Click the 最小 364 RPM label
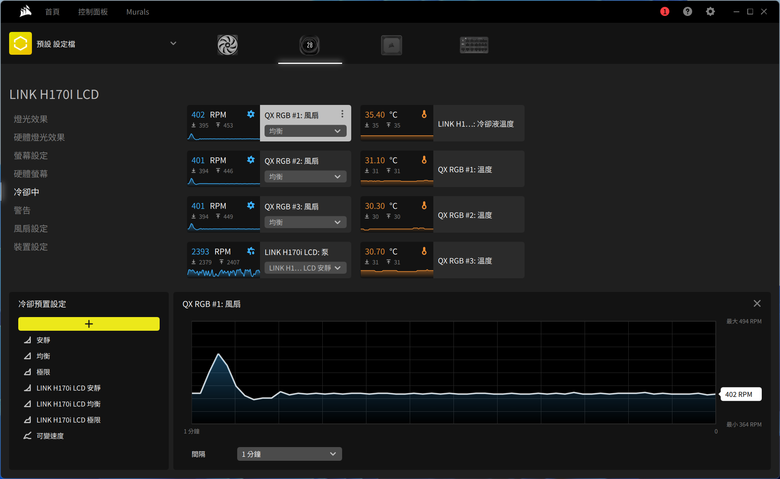780x479 pixels. [x=744, y=424]
